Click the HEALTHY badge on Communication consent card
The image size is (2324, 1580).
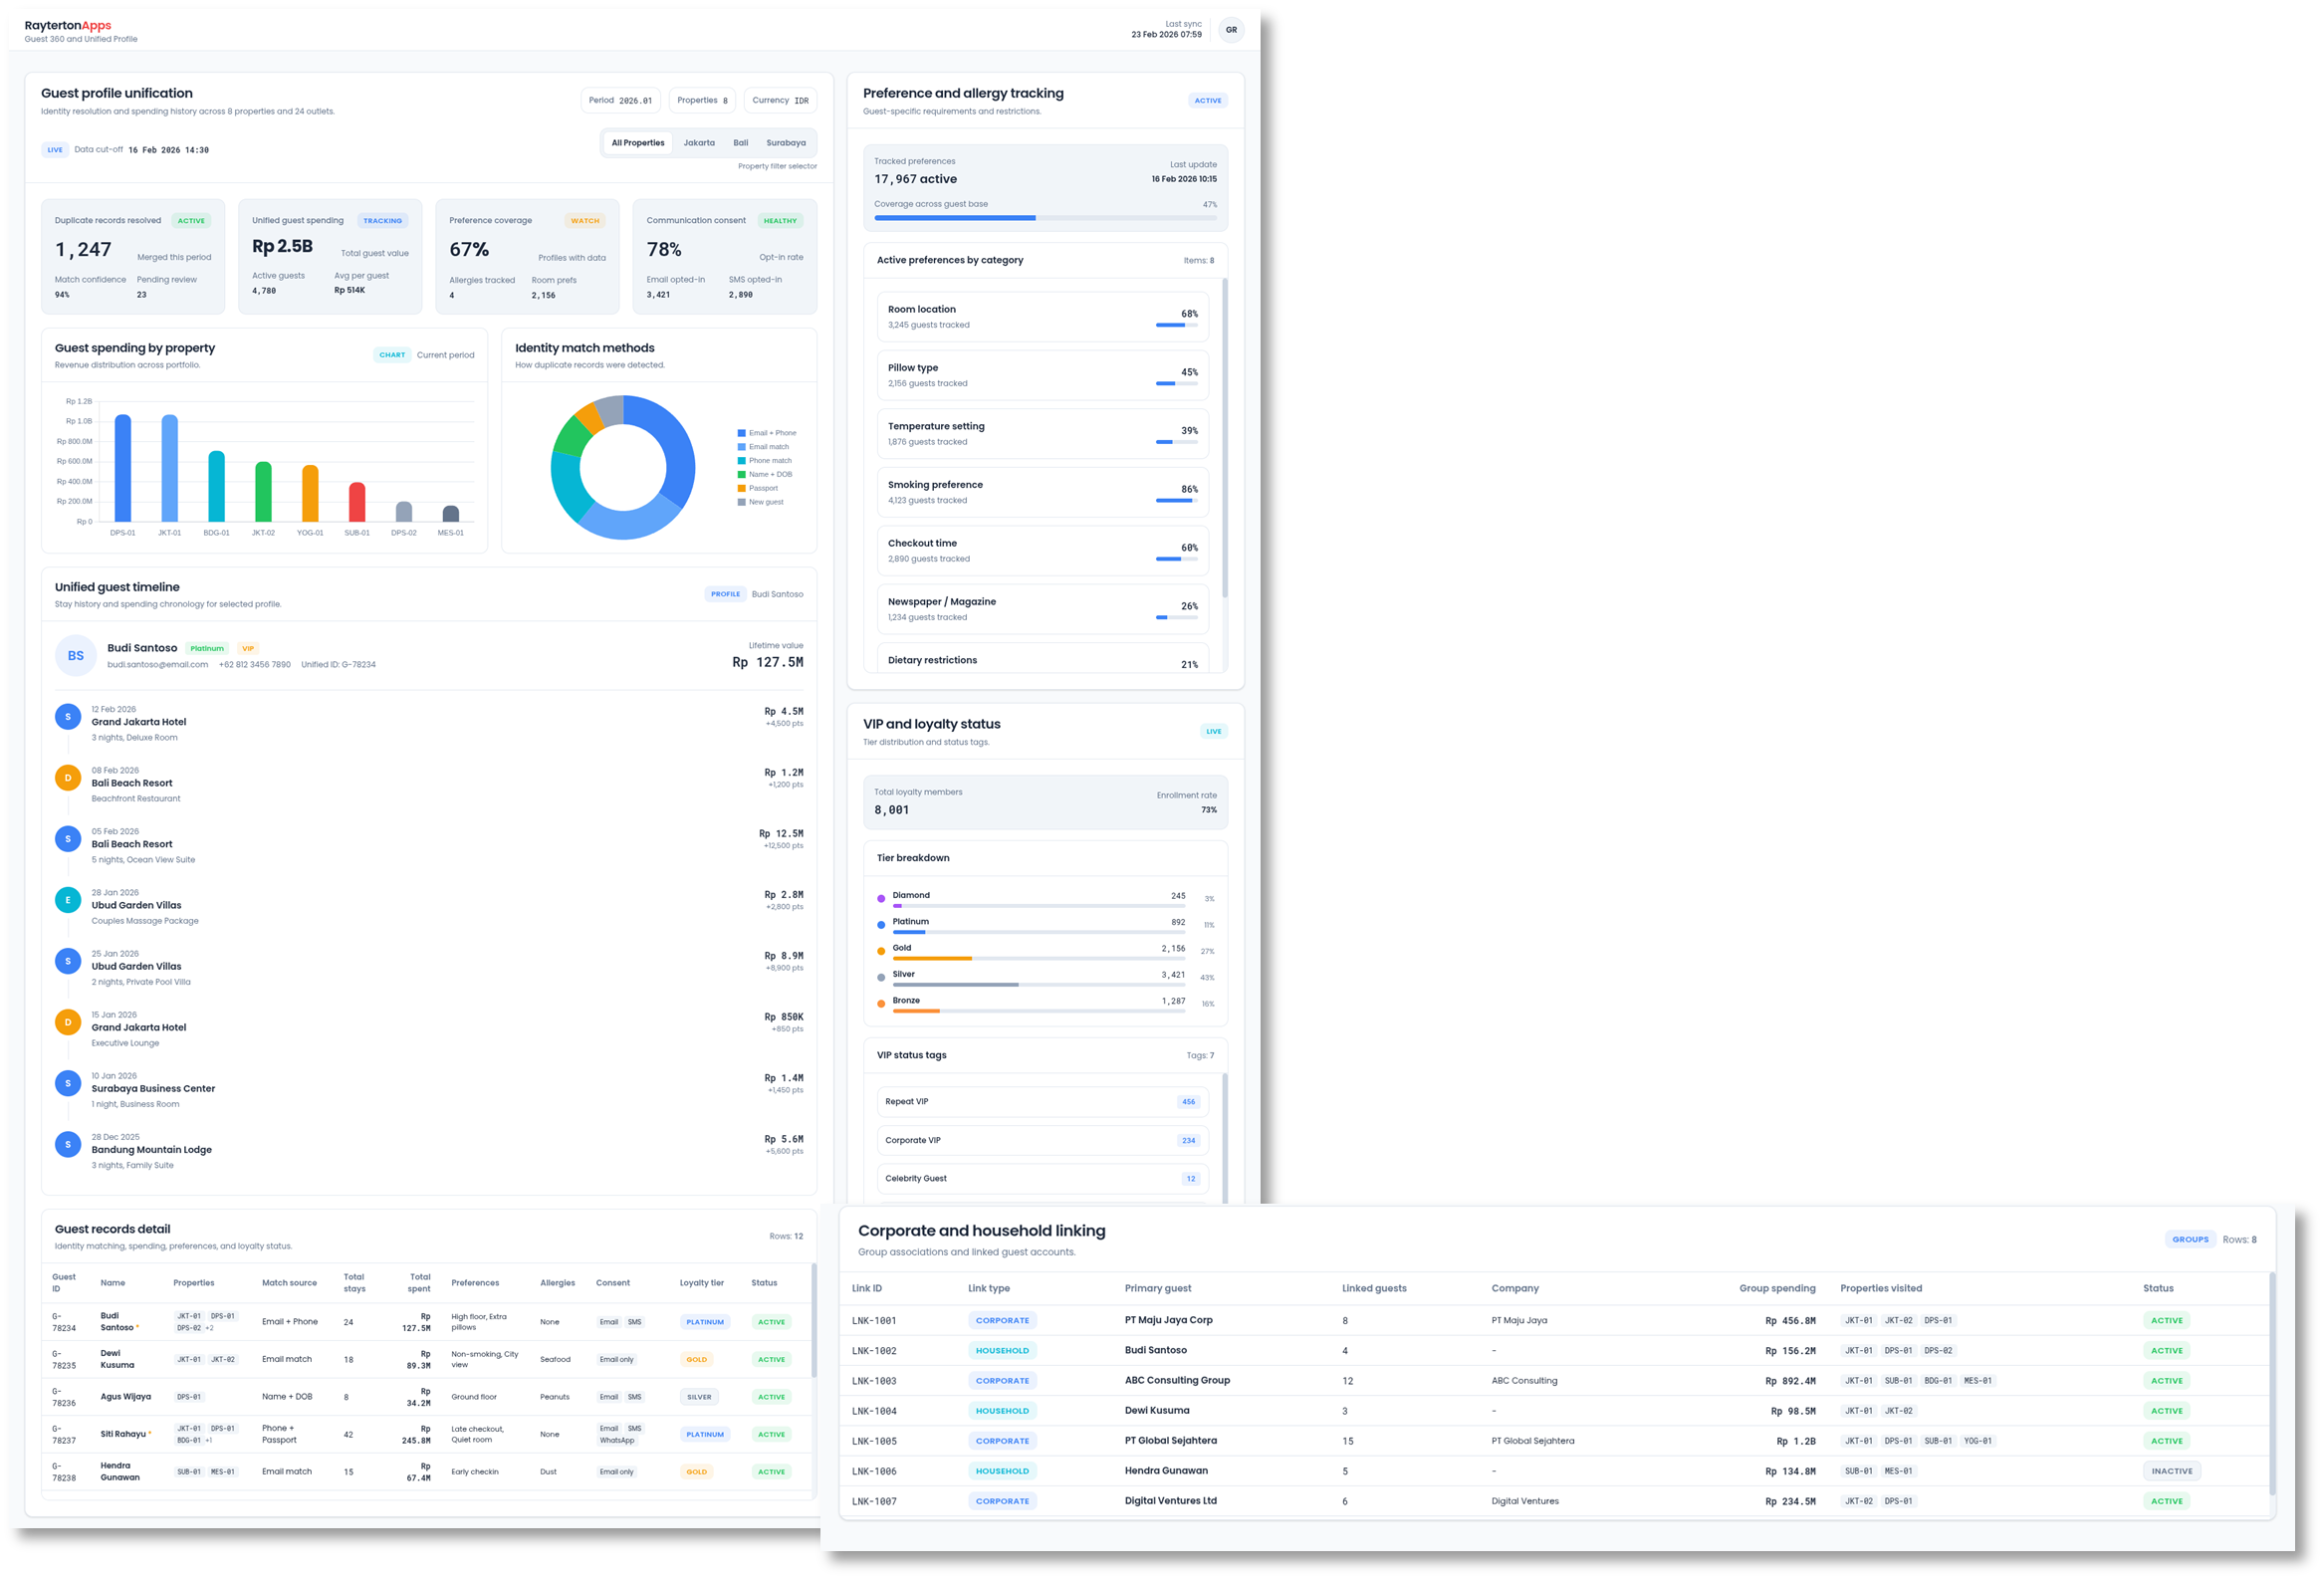[x=780, y=220]
